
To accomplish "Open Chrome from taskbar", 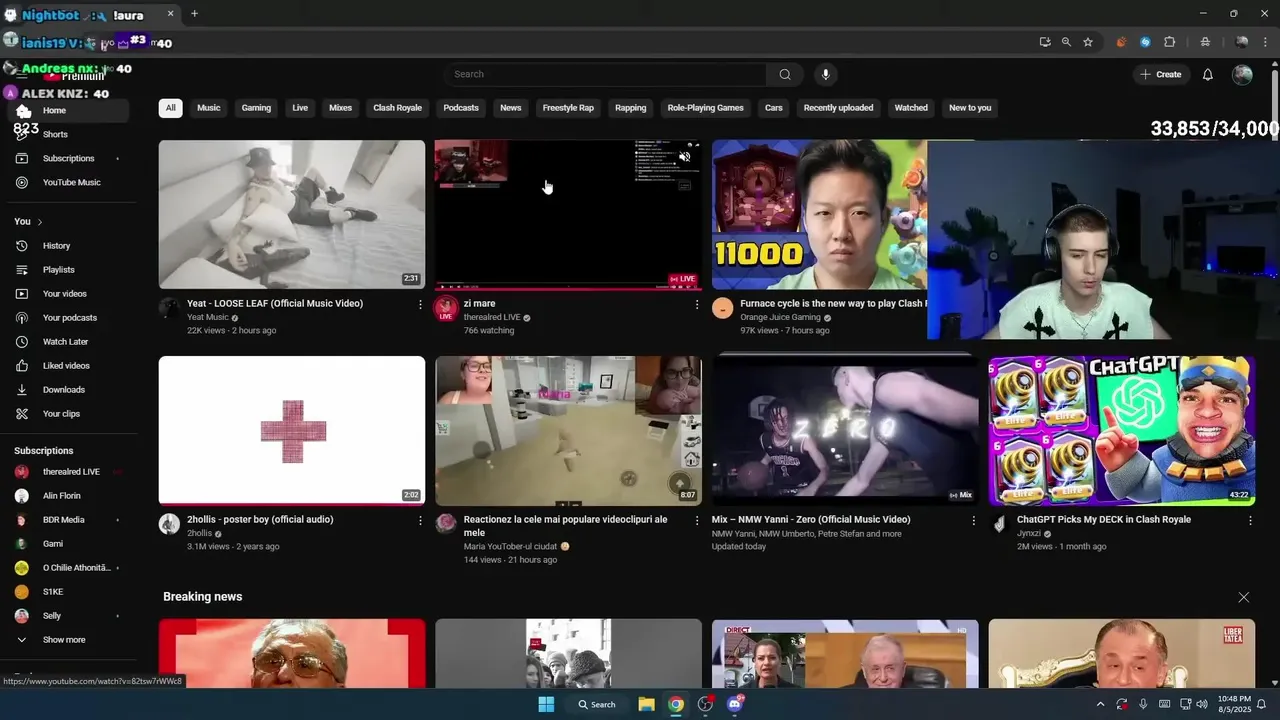I will pos(676,704).
